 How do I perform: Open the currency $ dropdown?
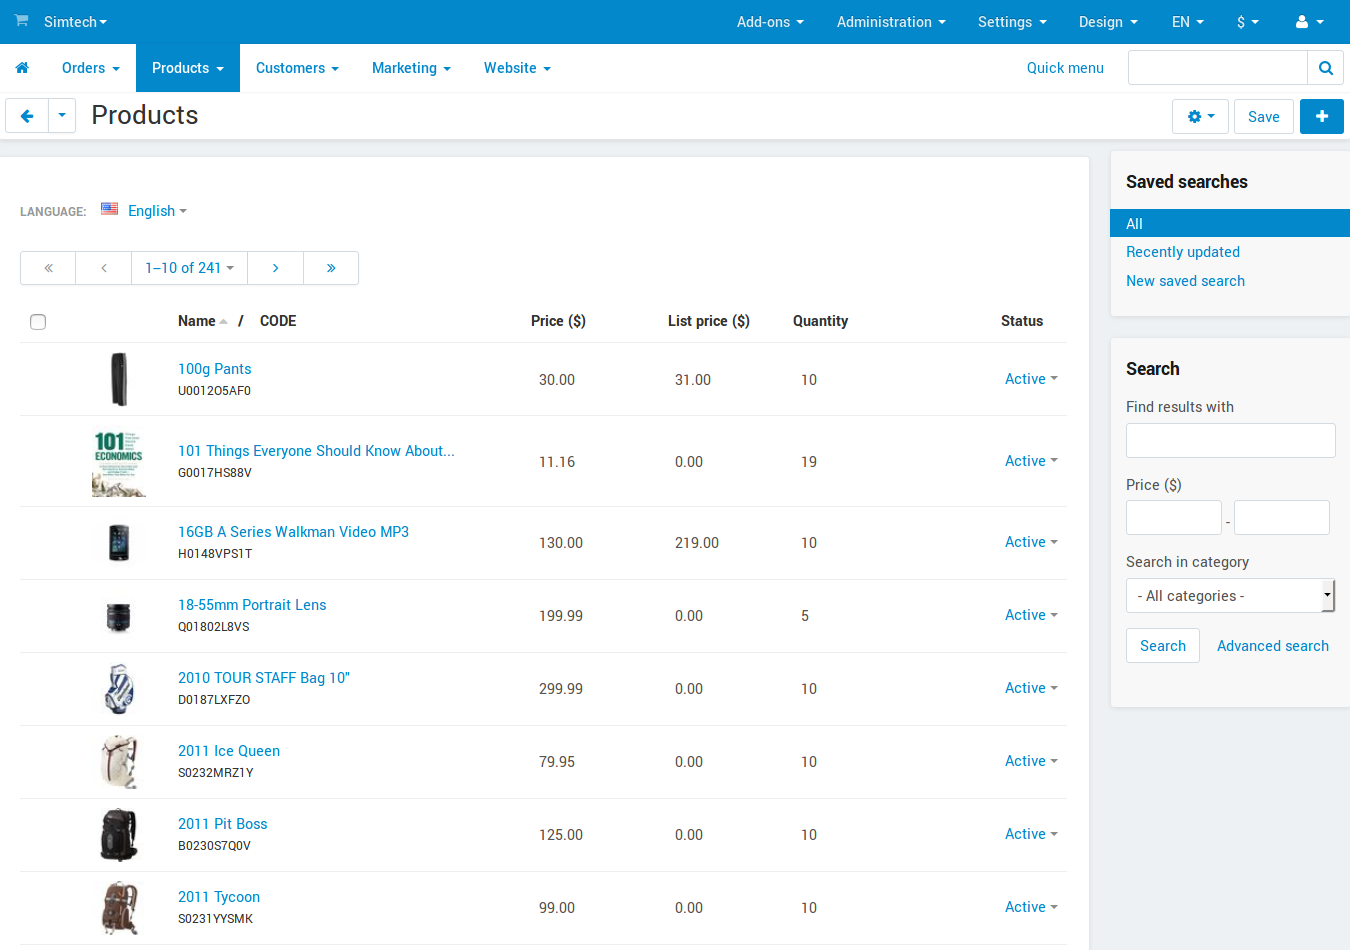tap(1248, 22)
